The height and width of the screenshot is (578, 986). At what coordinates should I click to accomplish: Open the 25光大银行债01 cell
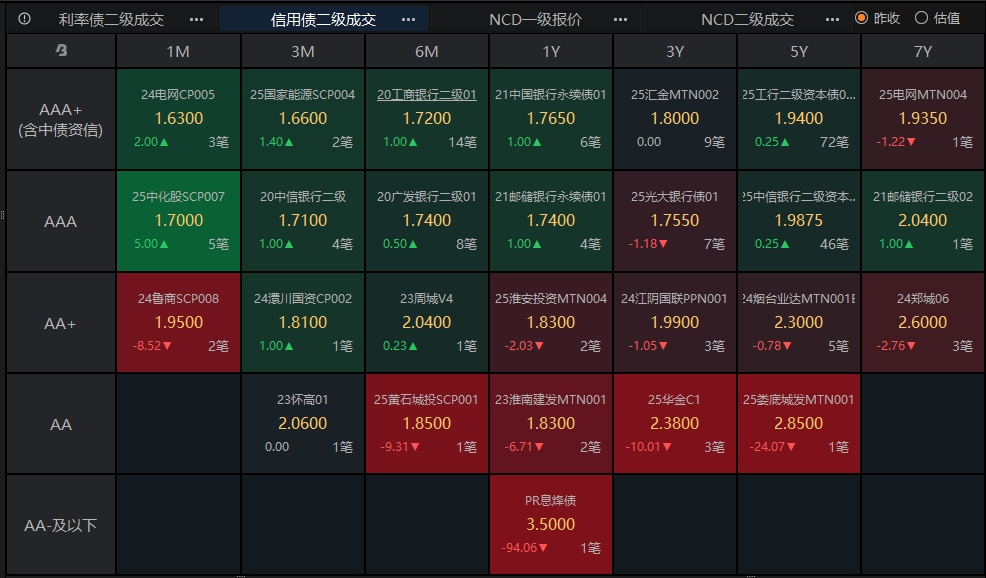coord(675,221)
